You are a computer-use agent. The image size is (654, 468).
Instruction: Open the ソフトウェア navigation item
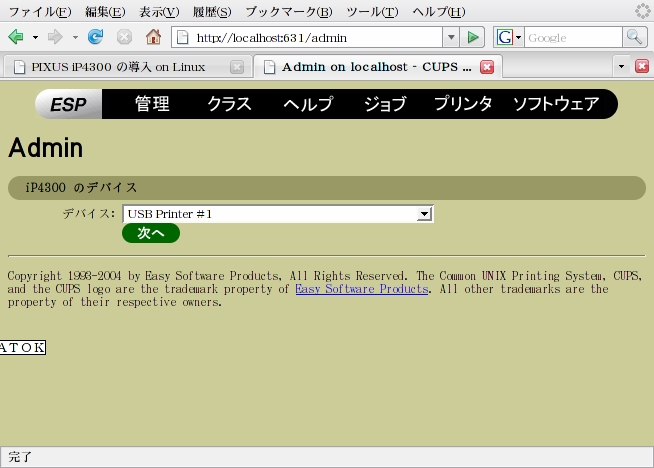pyautogui.click(x=556, y=104)
